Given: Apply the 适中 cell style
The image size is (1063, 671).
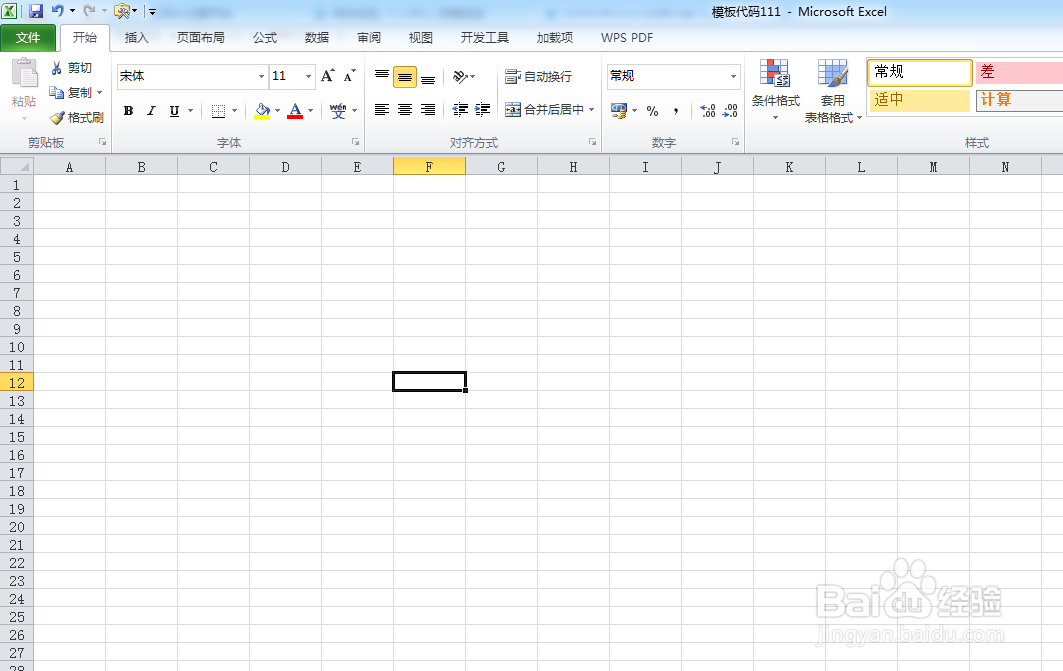Looking at the screenshot, I should (920, 100).
